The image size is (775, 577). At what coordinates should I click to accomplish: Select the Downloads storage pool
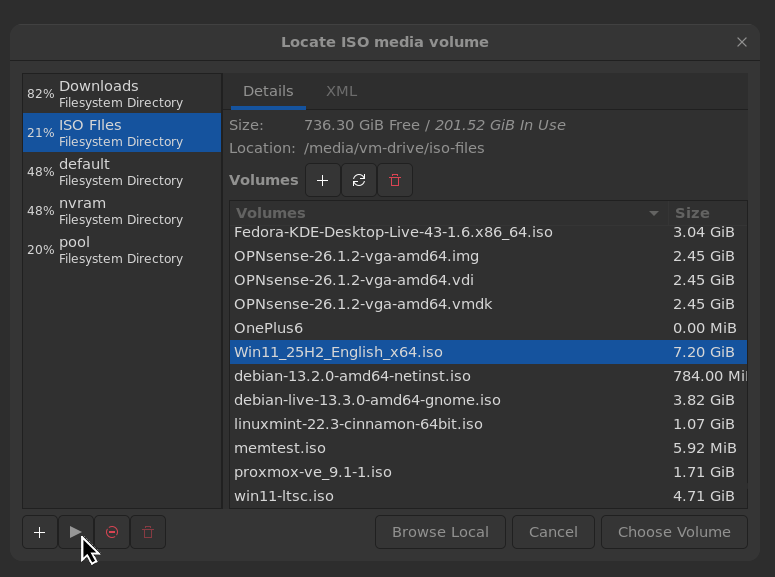[x=121, y=93]
